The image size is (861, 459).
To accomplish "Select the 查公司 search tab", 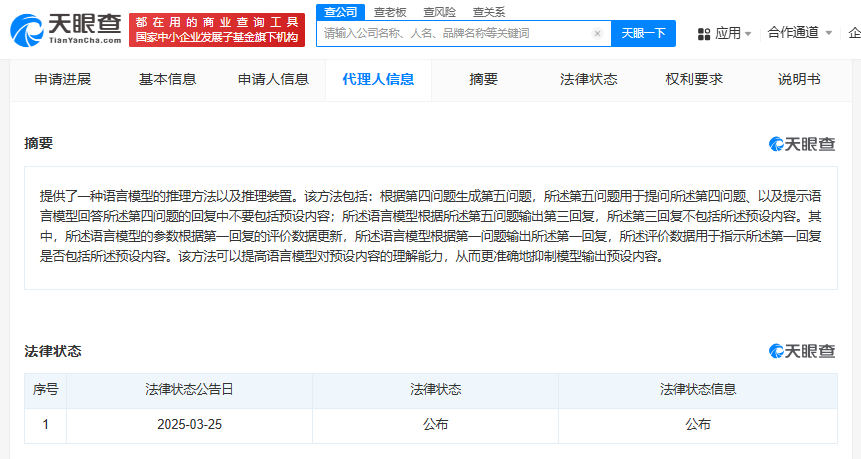I will (340, 12).
